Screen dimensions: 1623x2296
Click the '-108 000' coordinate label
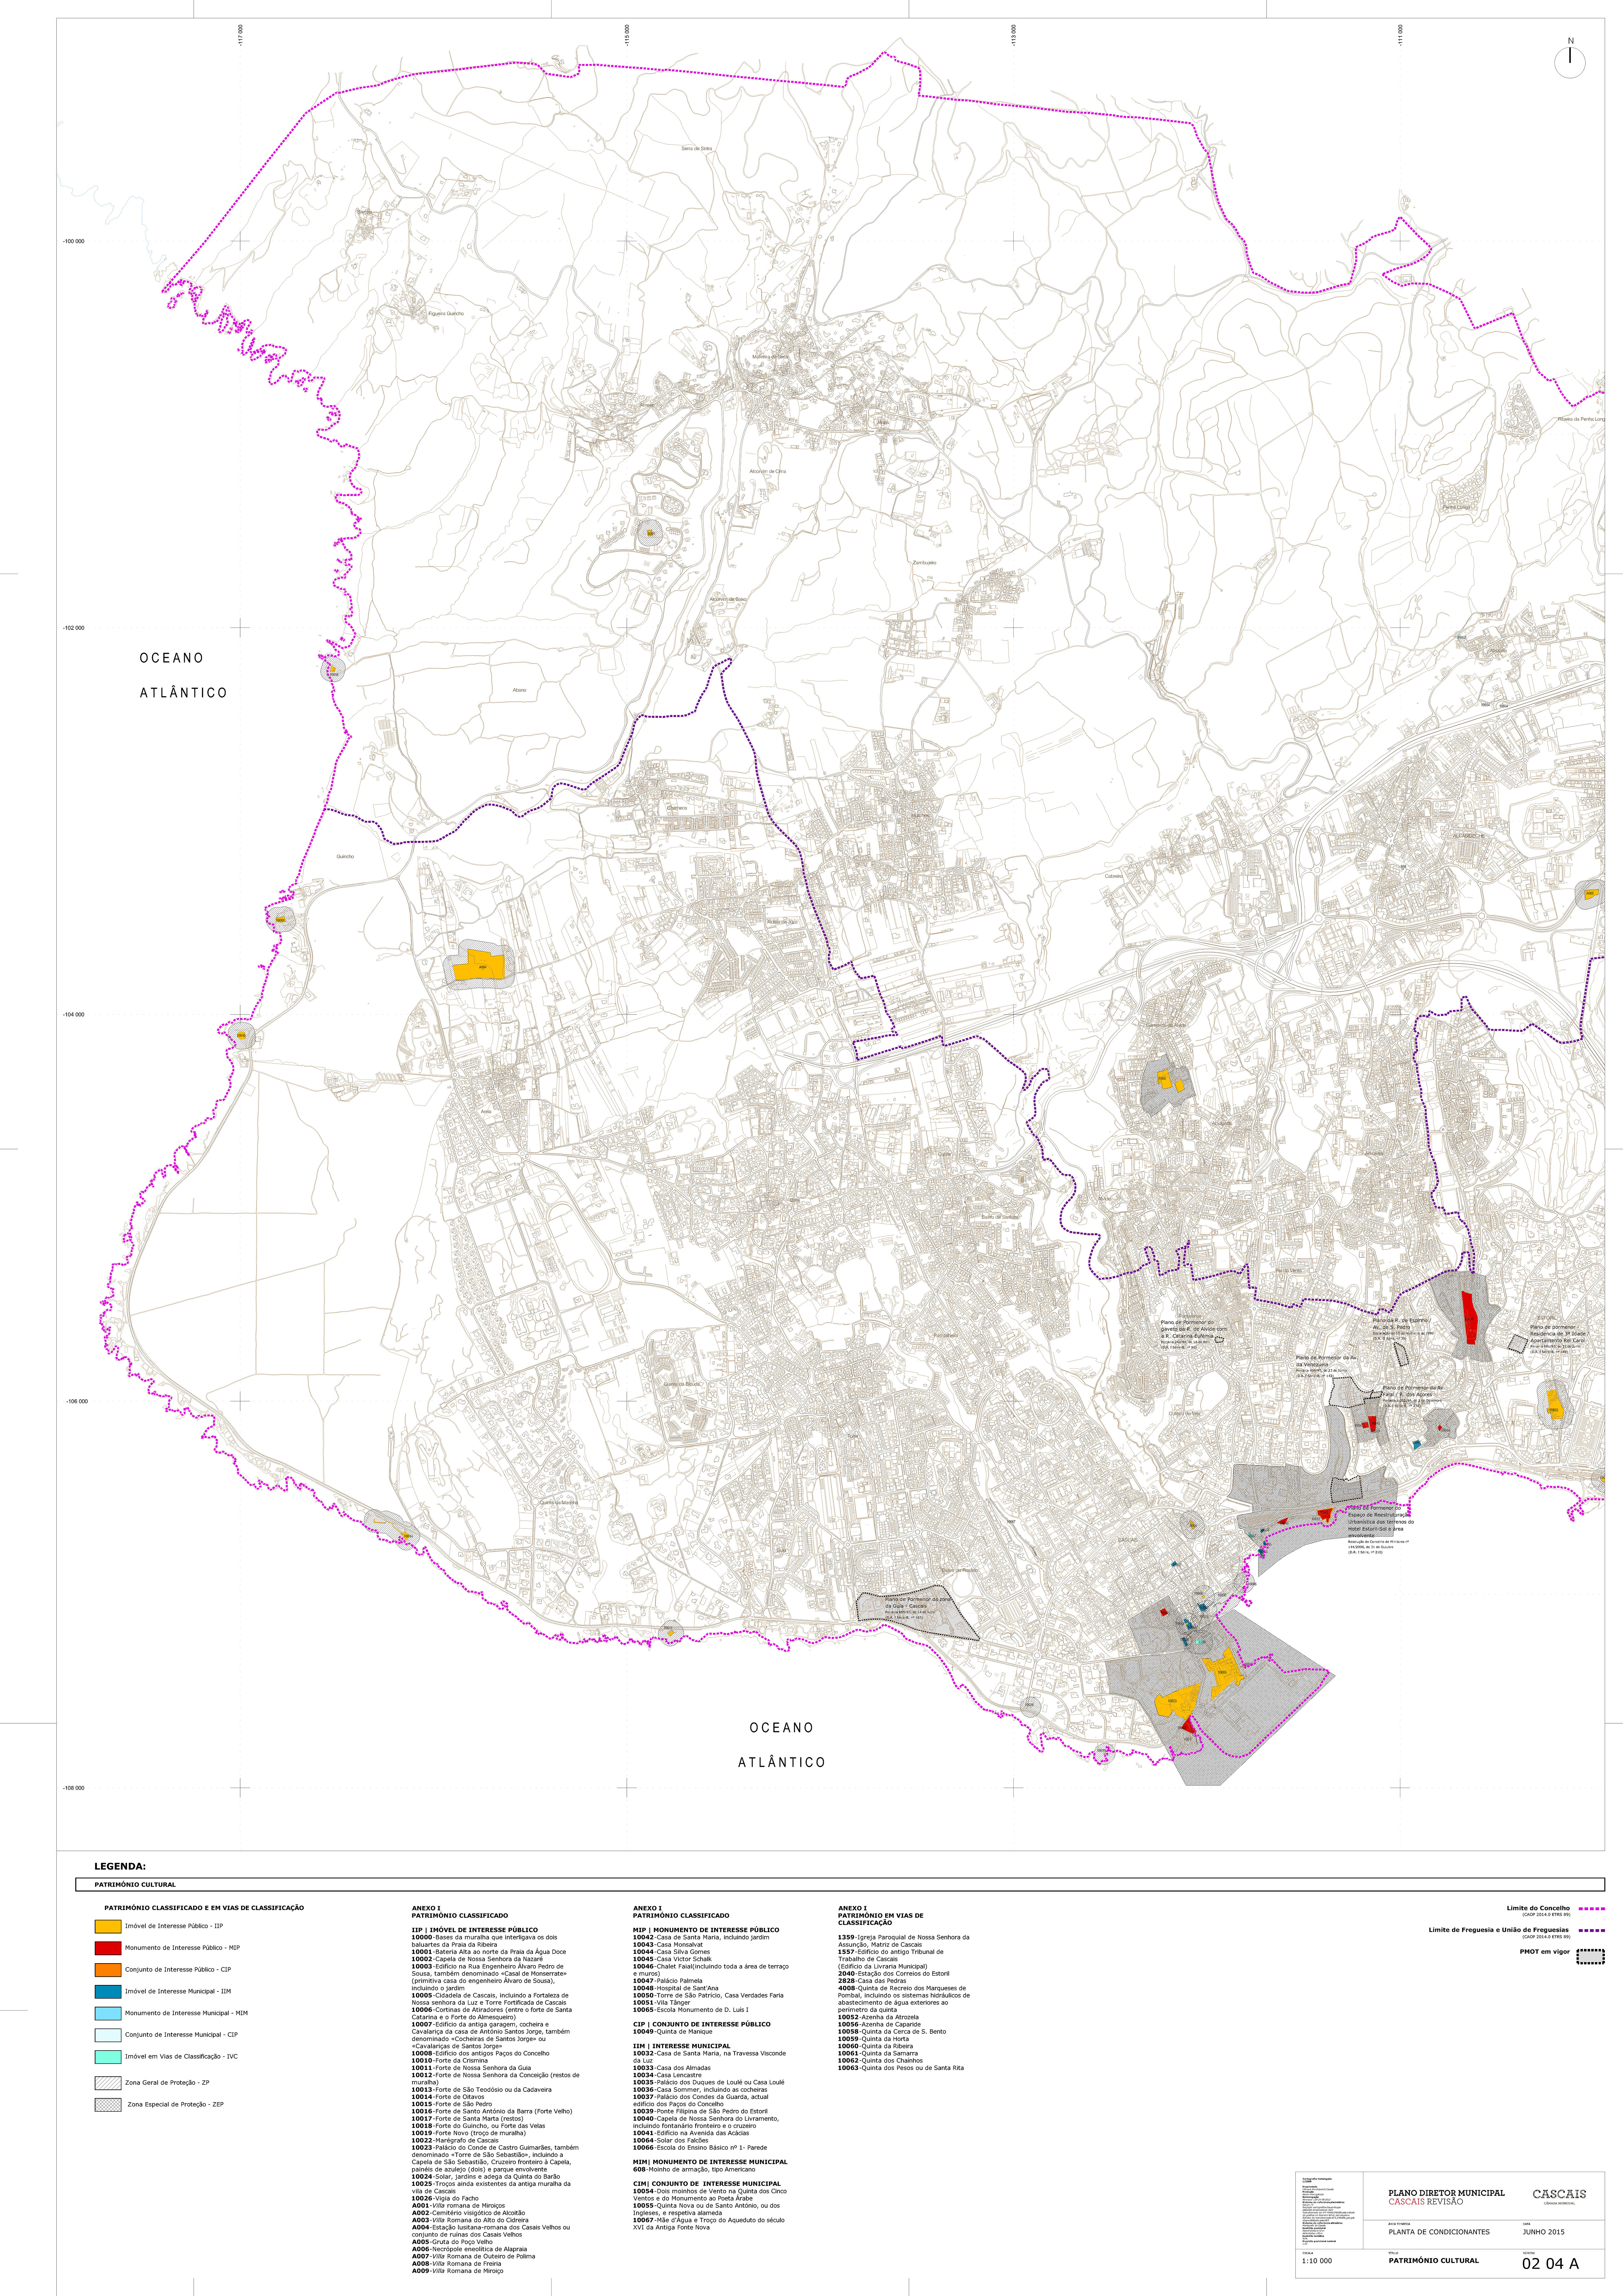coord(74,1788)
